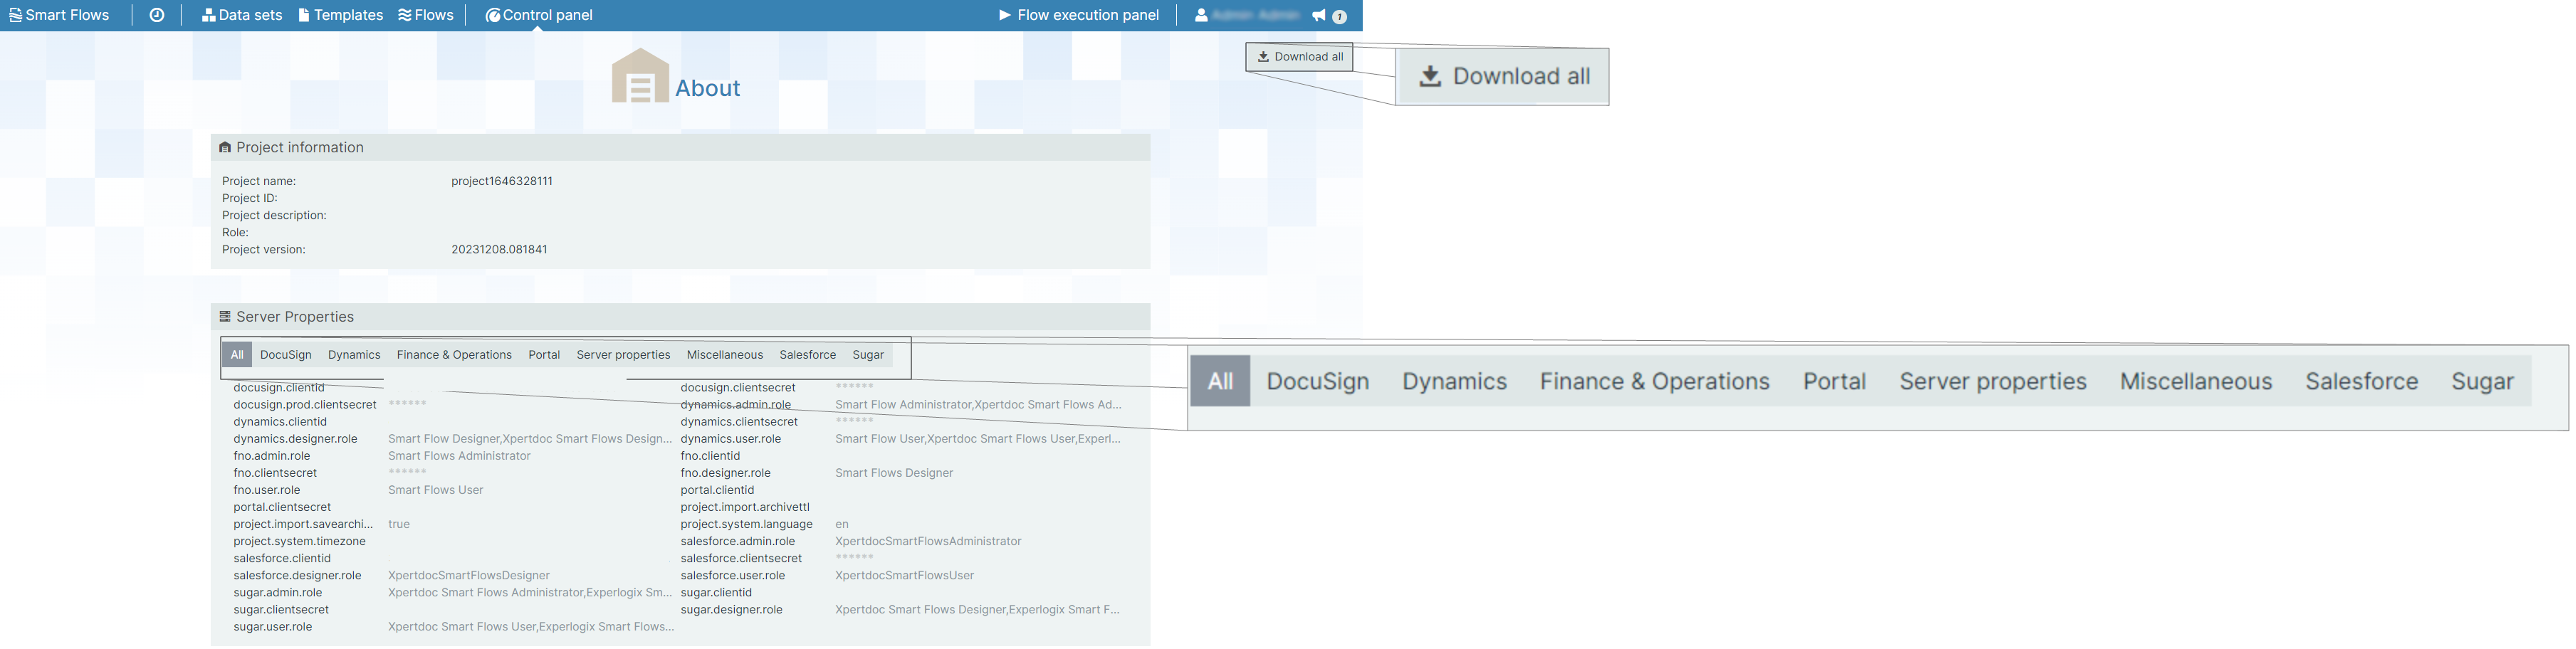Open the clock history icon in the top bar
The image size is (2576, 649).
click(157, 15)
